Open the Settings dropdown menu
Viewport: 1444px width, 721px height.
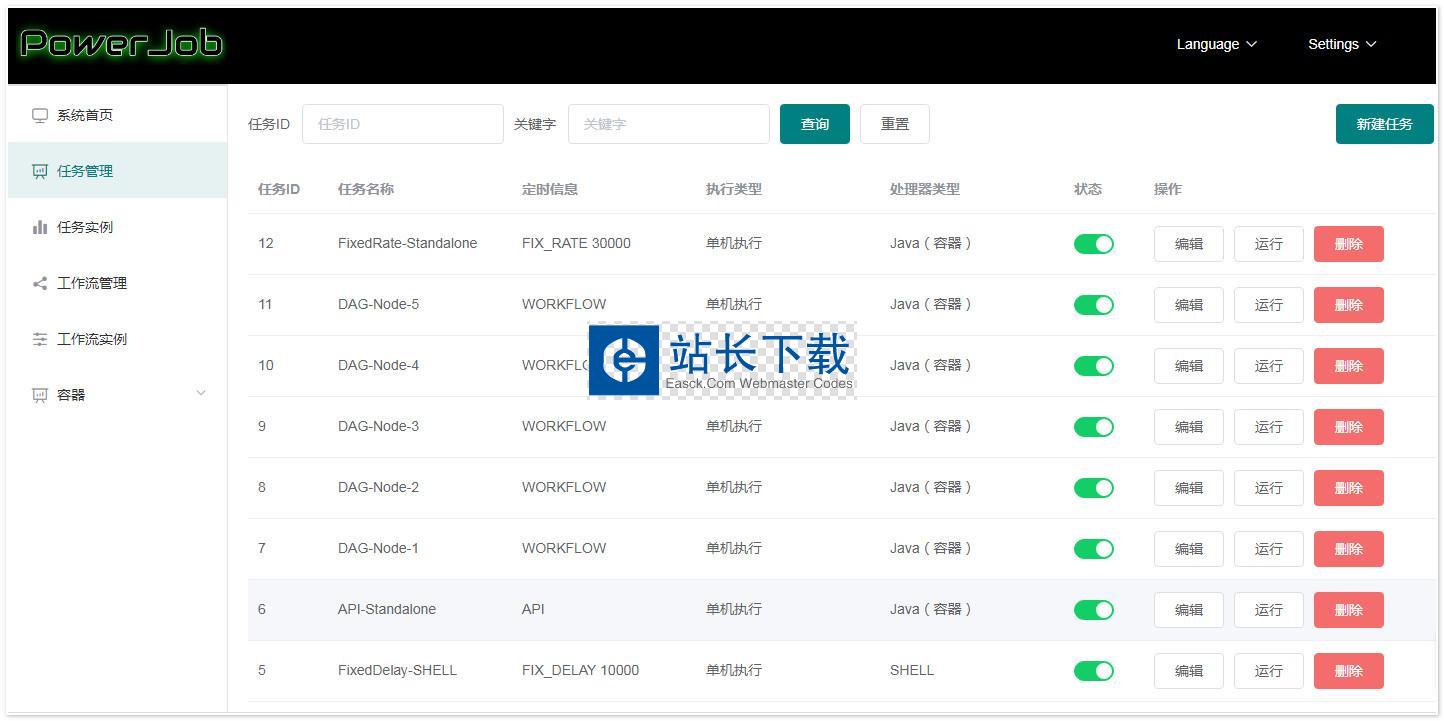pos(1341,44)
